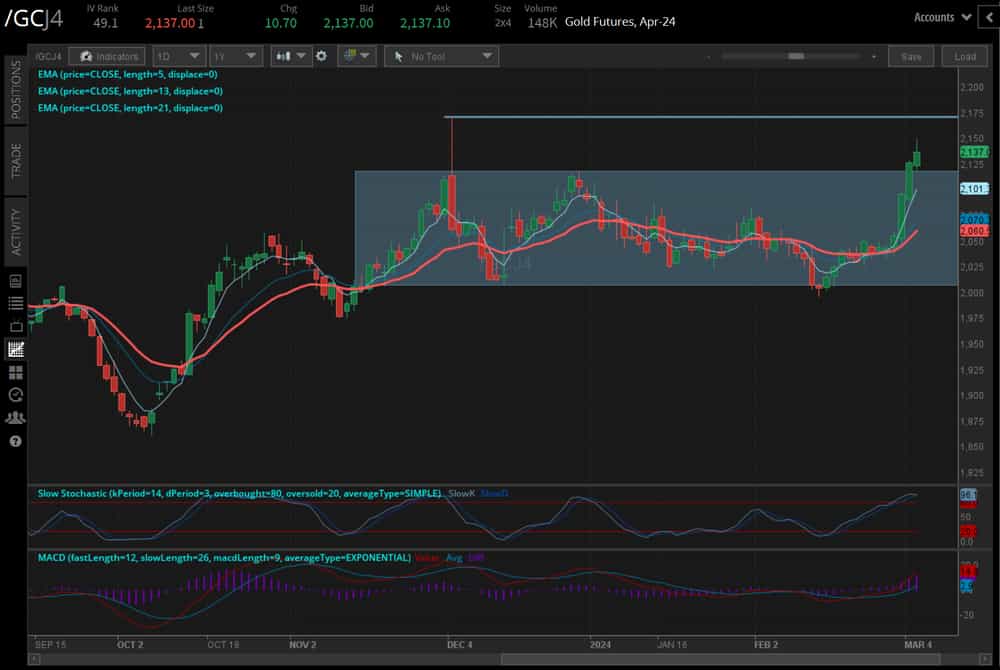Open the grid layout icon in sidebar

[x=15, y=372]
